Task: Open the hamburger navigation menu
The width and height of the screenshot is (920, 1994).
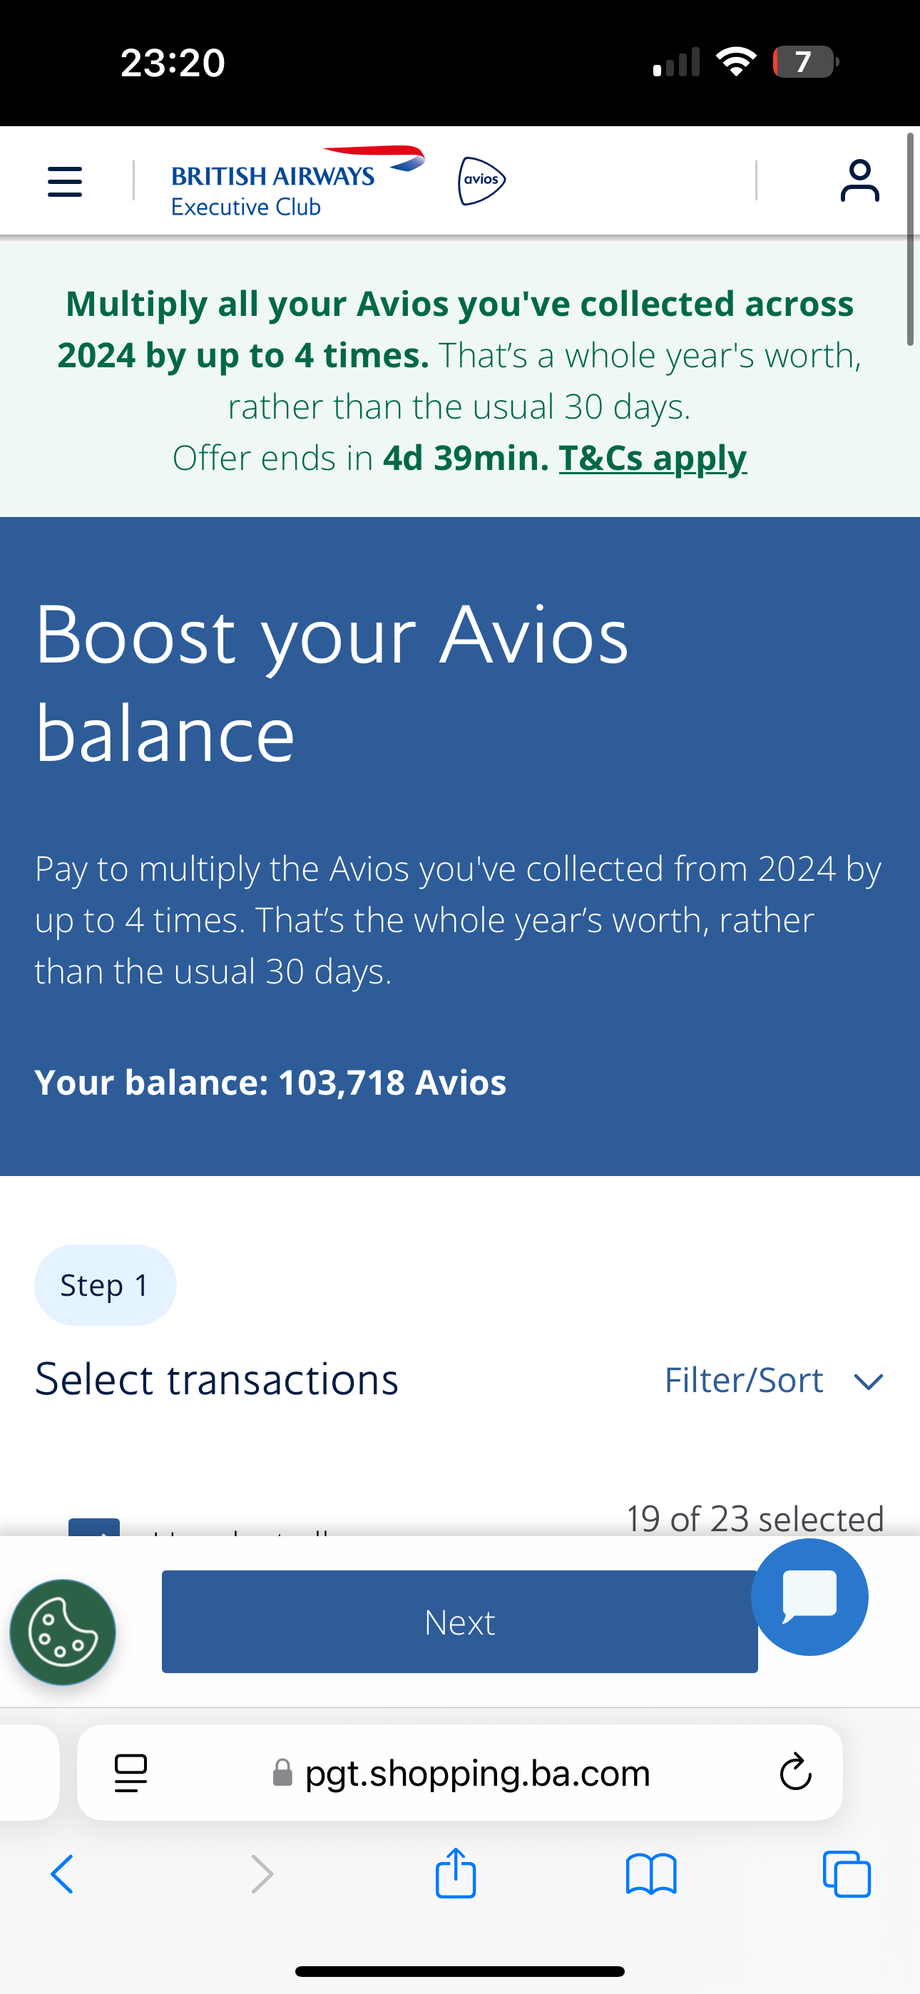Action: (x=64, y=181)
